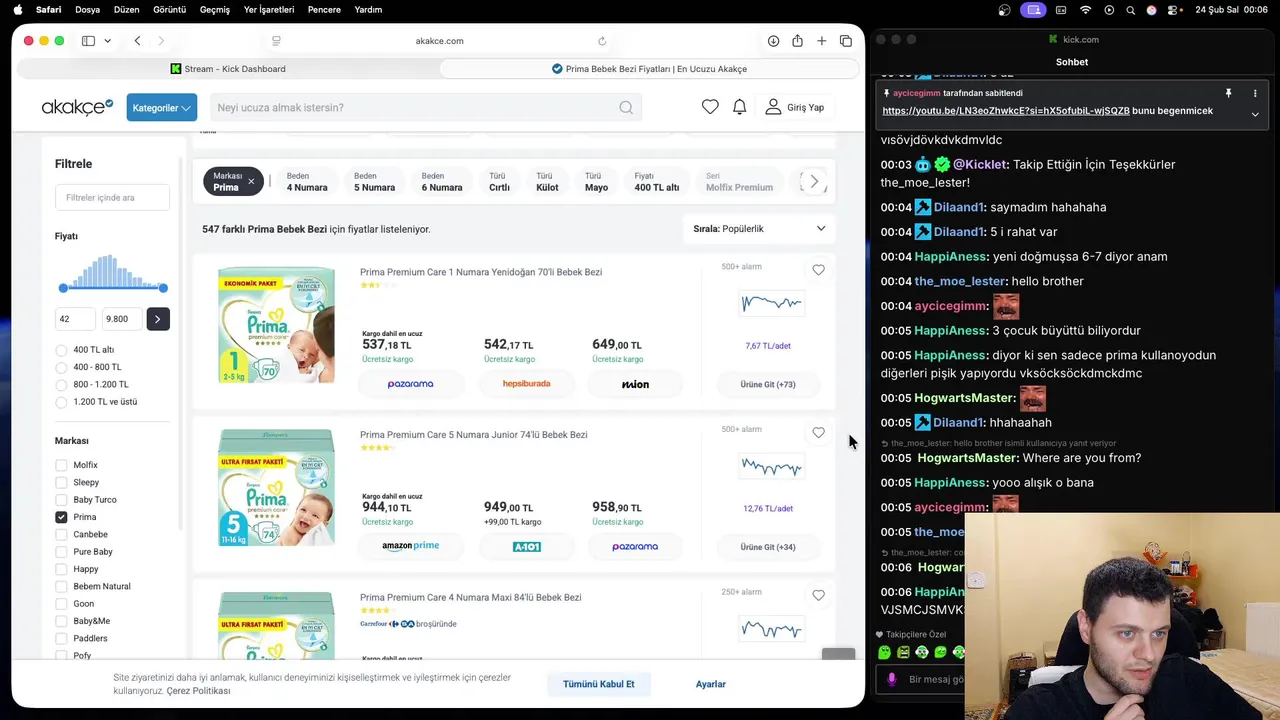Click Tümünü Kabul Et cookie button

[x=599, y=684]
